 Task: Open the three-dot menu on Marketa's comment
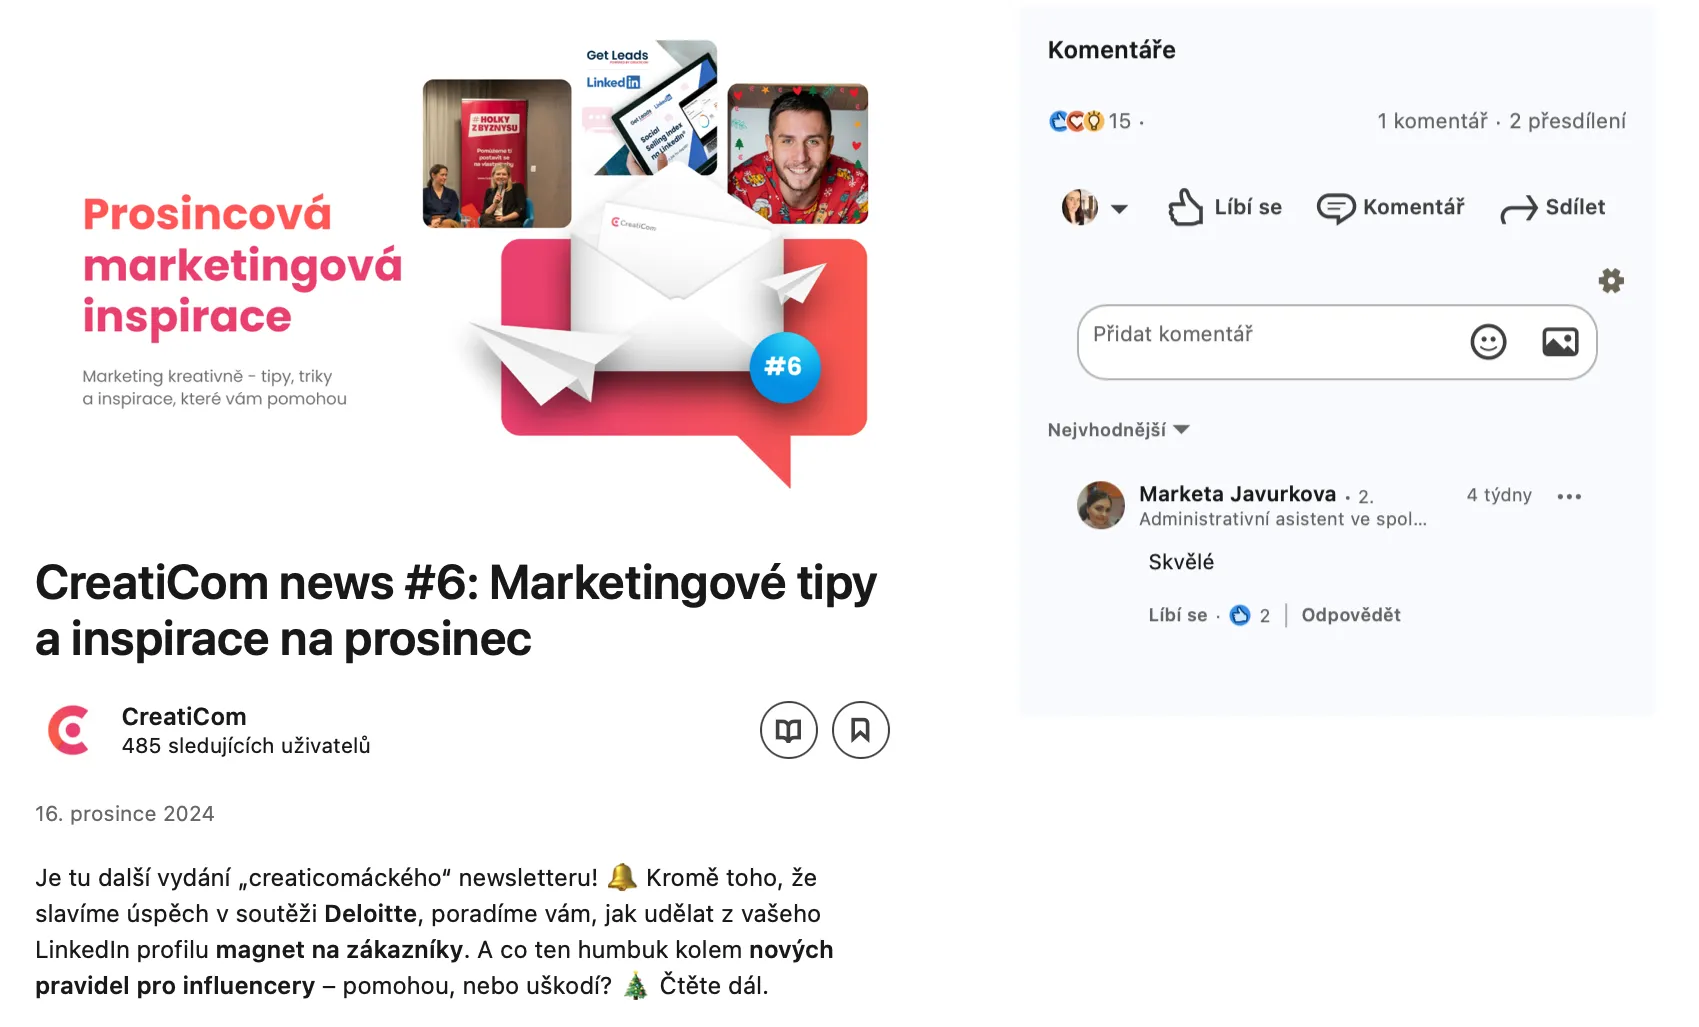1569,496
